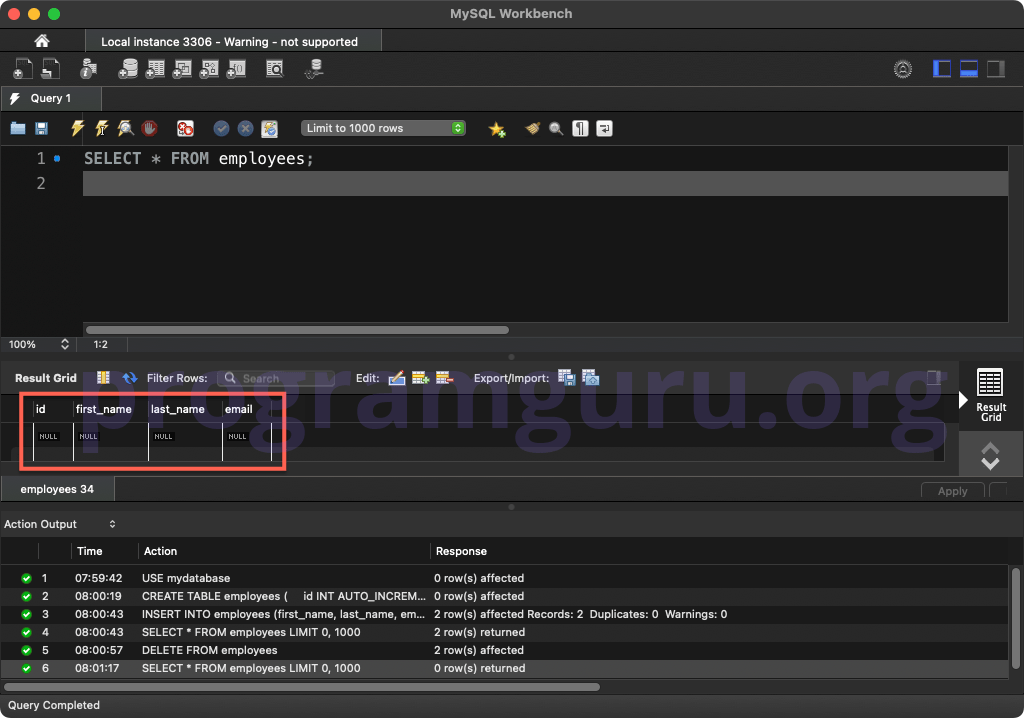The height and width of the screenshot is (718, 1024).
Task: Beautify the SQL with broom icon
Action: pos(533,128)
